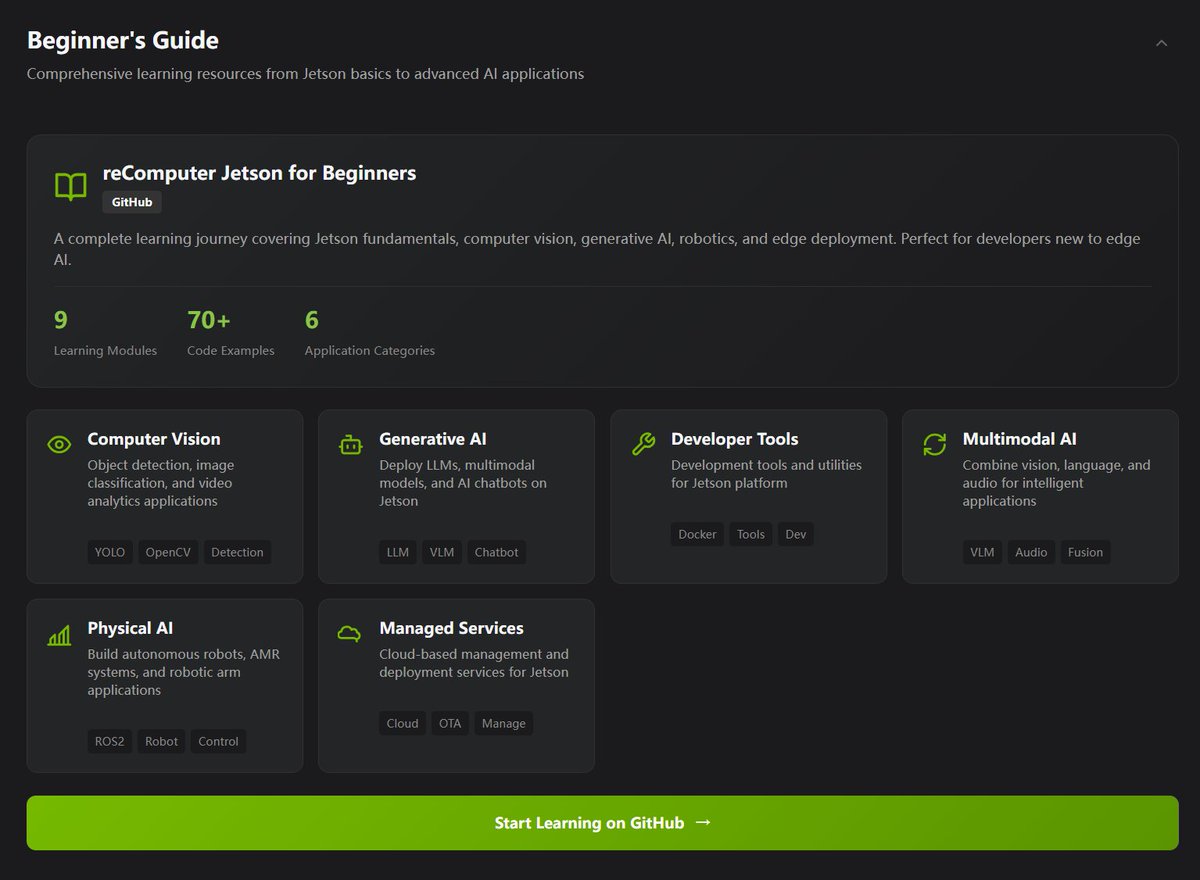Click the Start Learning on GitHub button
This screenshot has height=880, width=1200.
coord(602,823)
